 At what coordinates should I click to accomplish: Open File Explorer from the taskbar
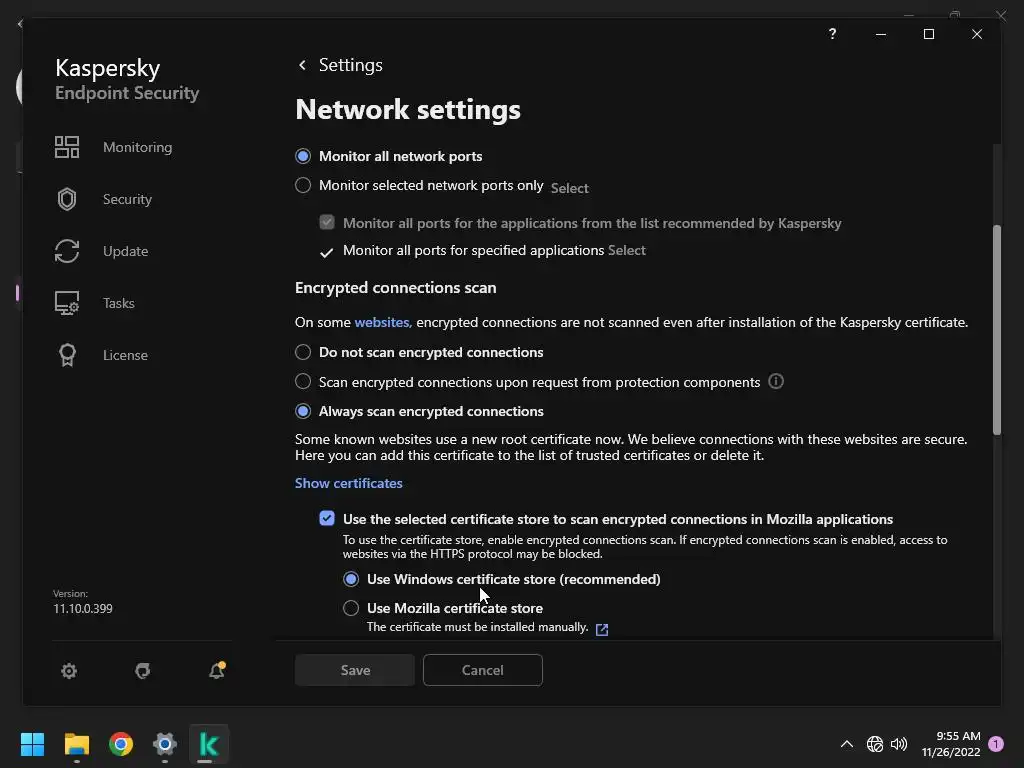pyautogui.click(x=76, y=744)
